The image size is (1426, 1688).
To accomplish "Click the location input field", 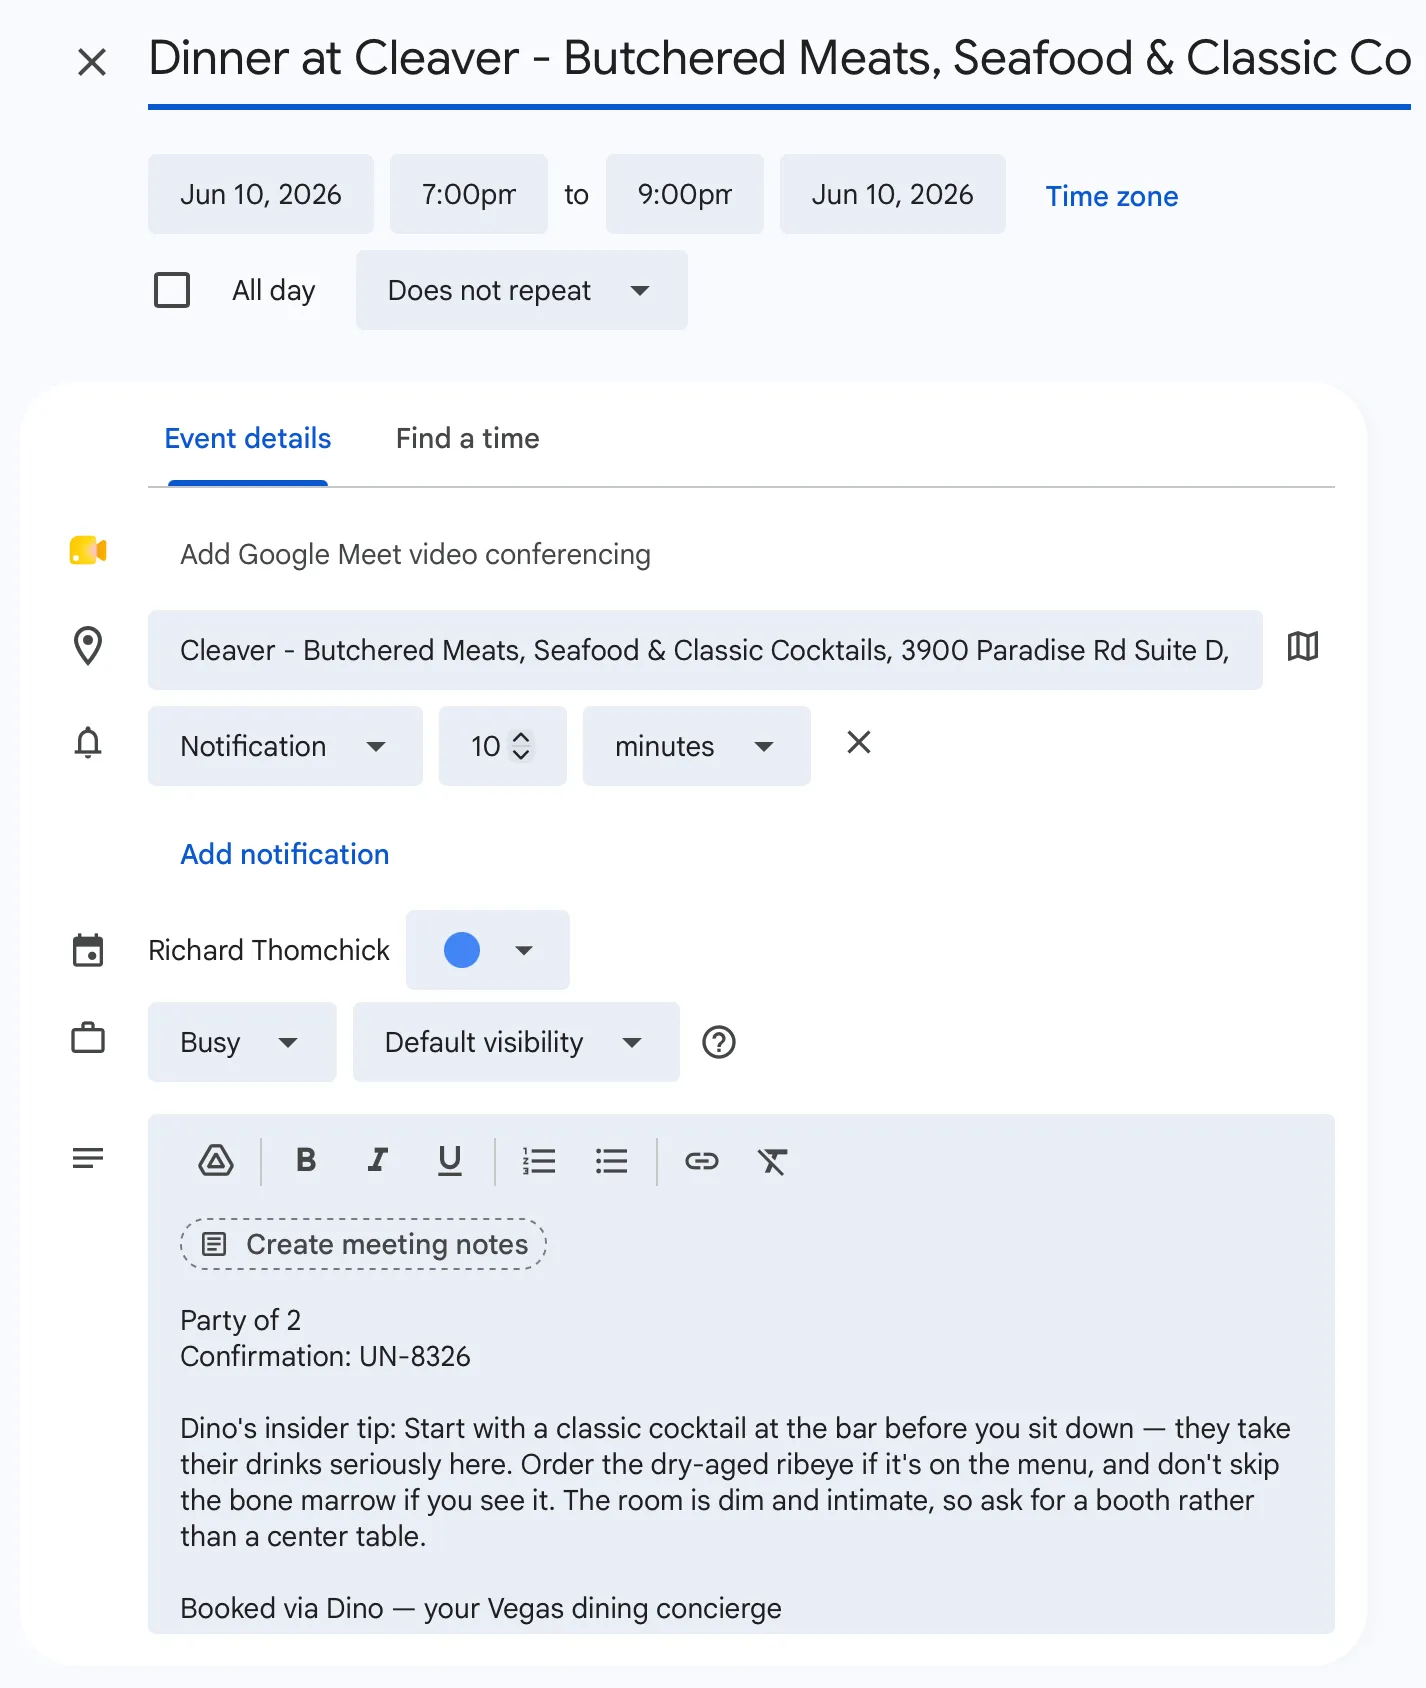I will pos(705,650).
